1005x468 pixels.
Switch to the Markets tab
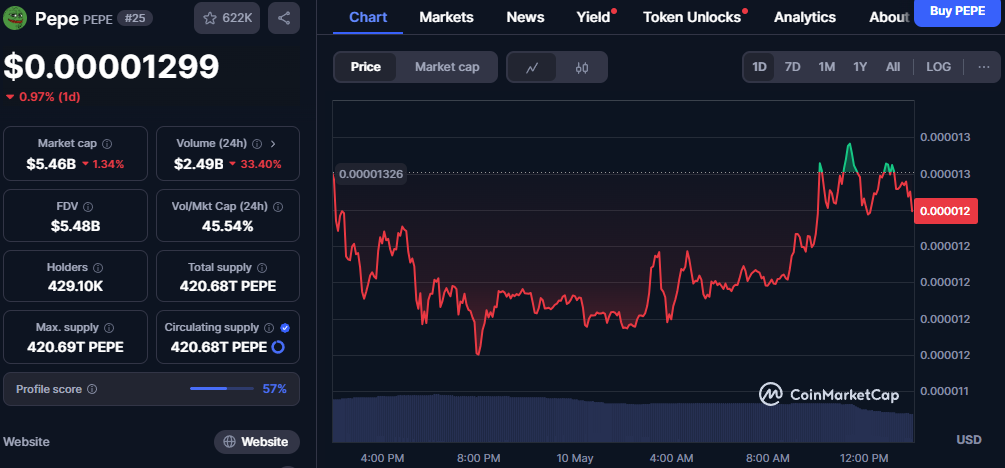[x=446, y=17]
